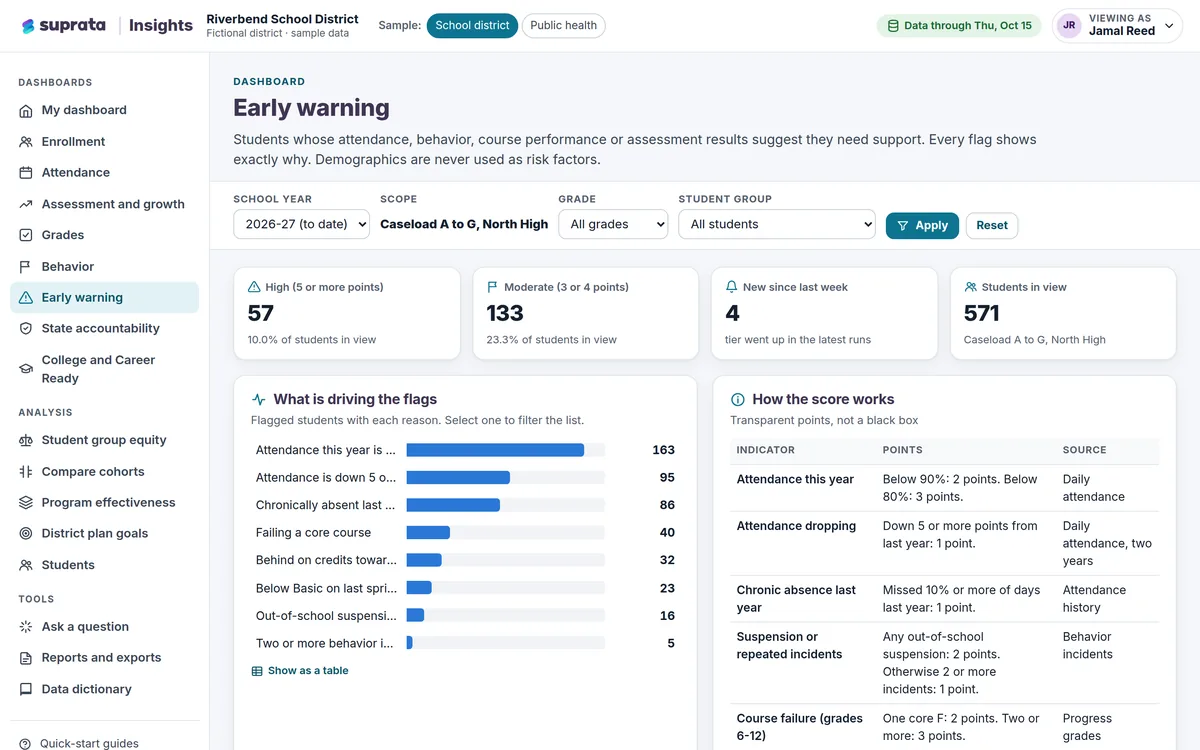The width and height of the screenshot is (1200, 750).
Task: Click the Reports and exports document icon
Action: (26, 658)
